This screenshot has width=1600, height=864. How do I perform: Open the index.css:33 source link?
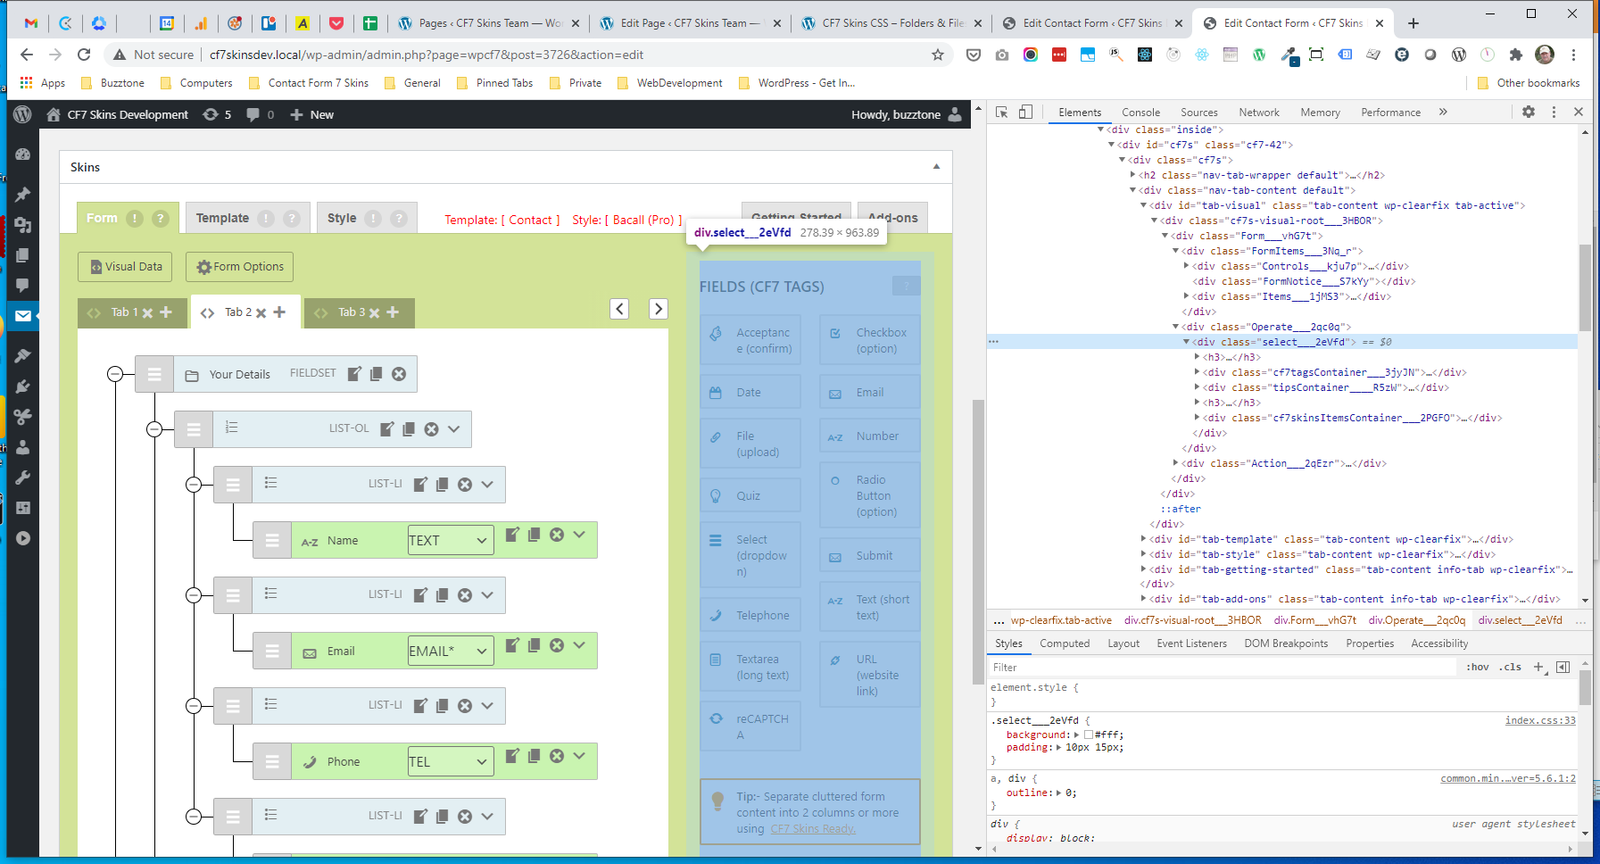point(1539,720)
